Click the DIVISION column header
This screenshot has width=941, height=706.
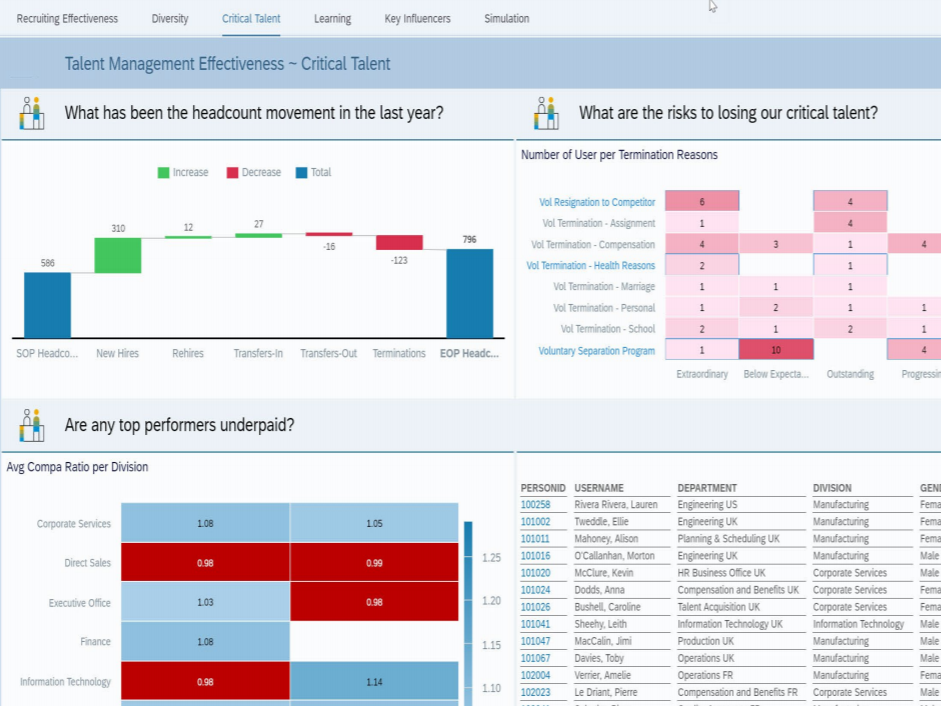pyautogui.click(x=832, y=488)
